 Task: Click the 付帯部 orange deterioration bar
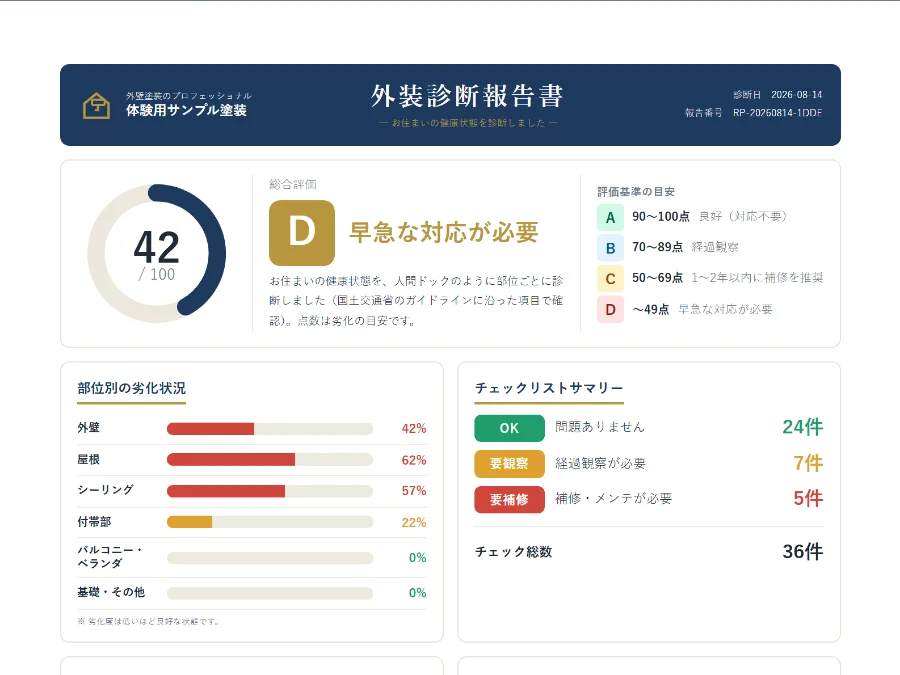[270, 522]
